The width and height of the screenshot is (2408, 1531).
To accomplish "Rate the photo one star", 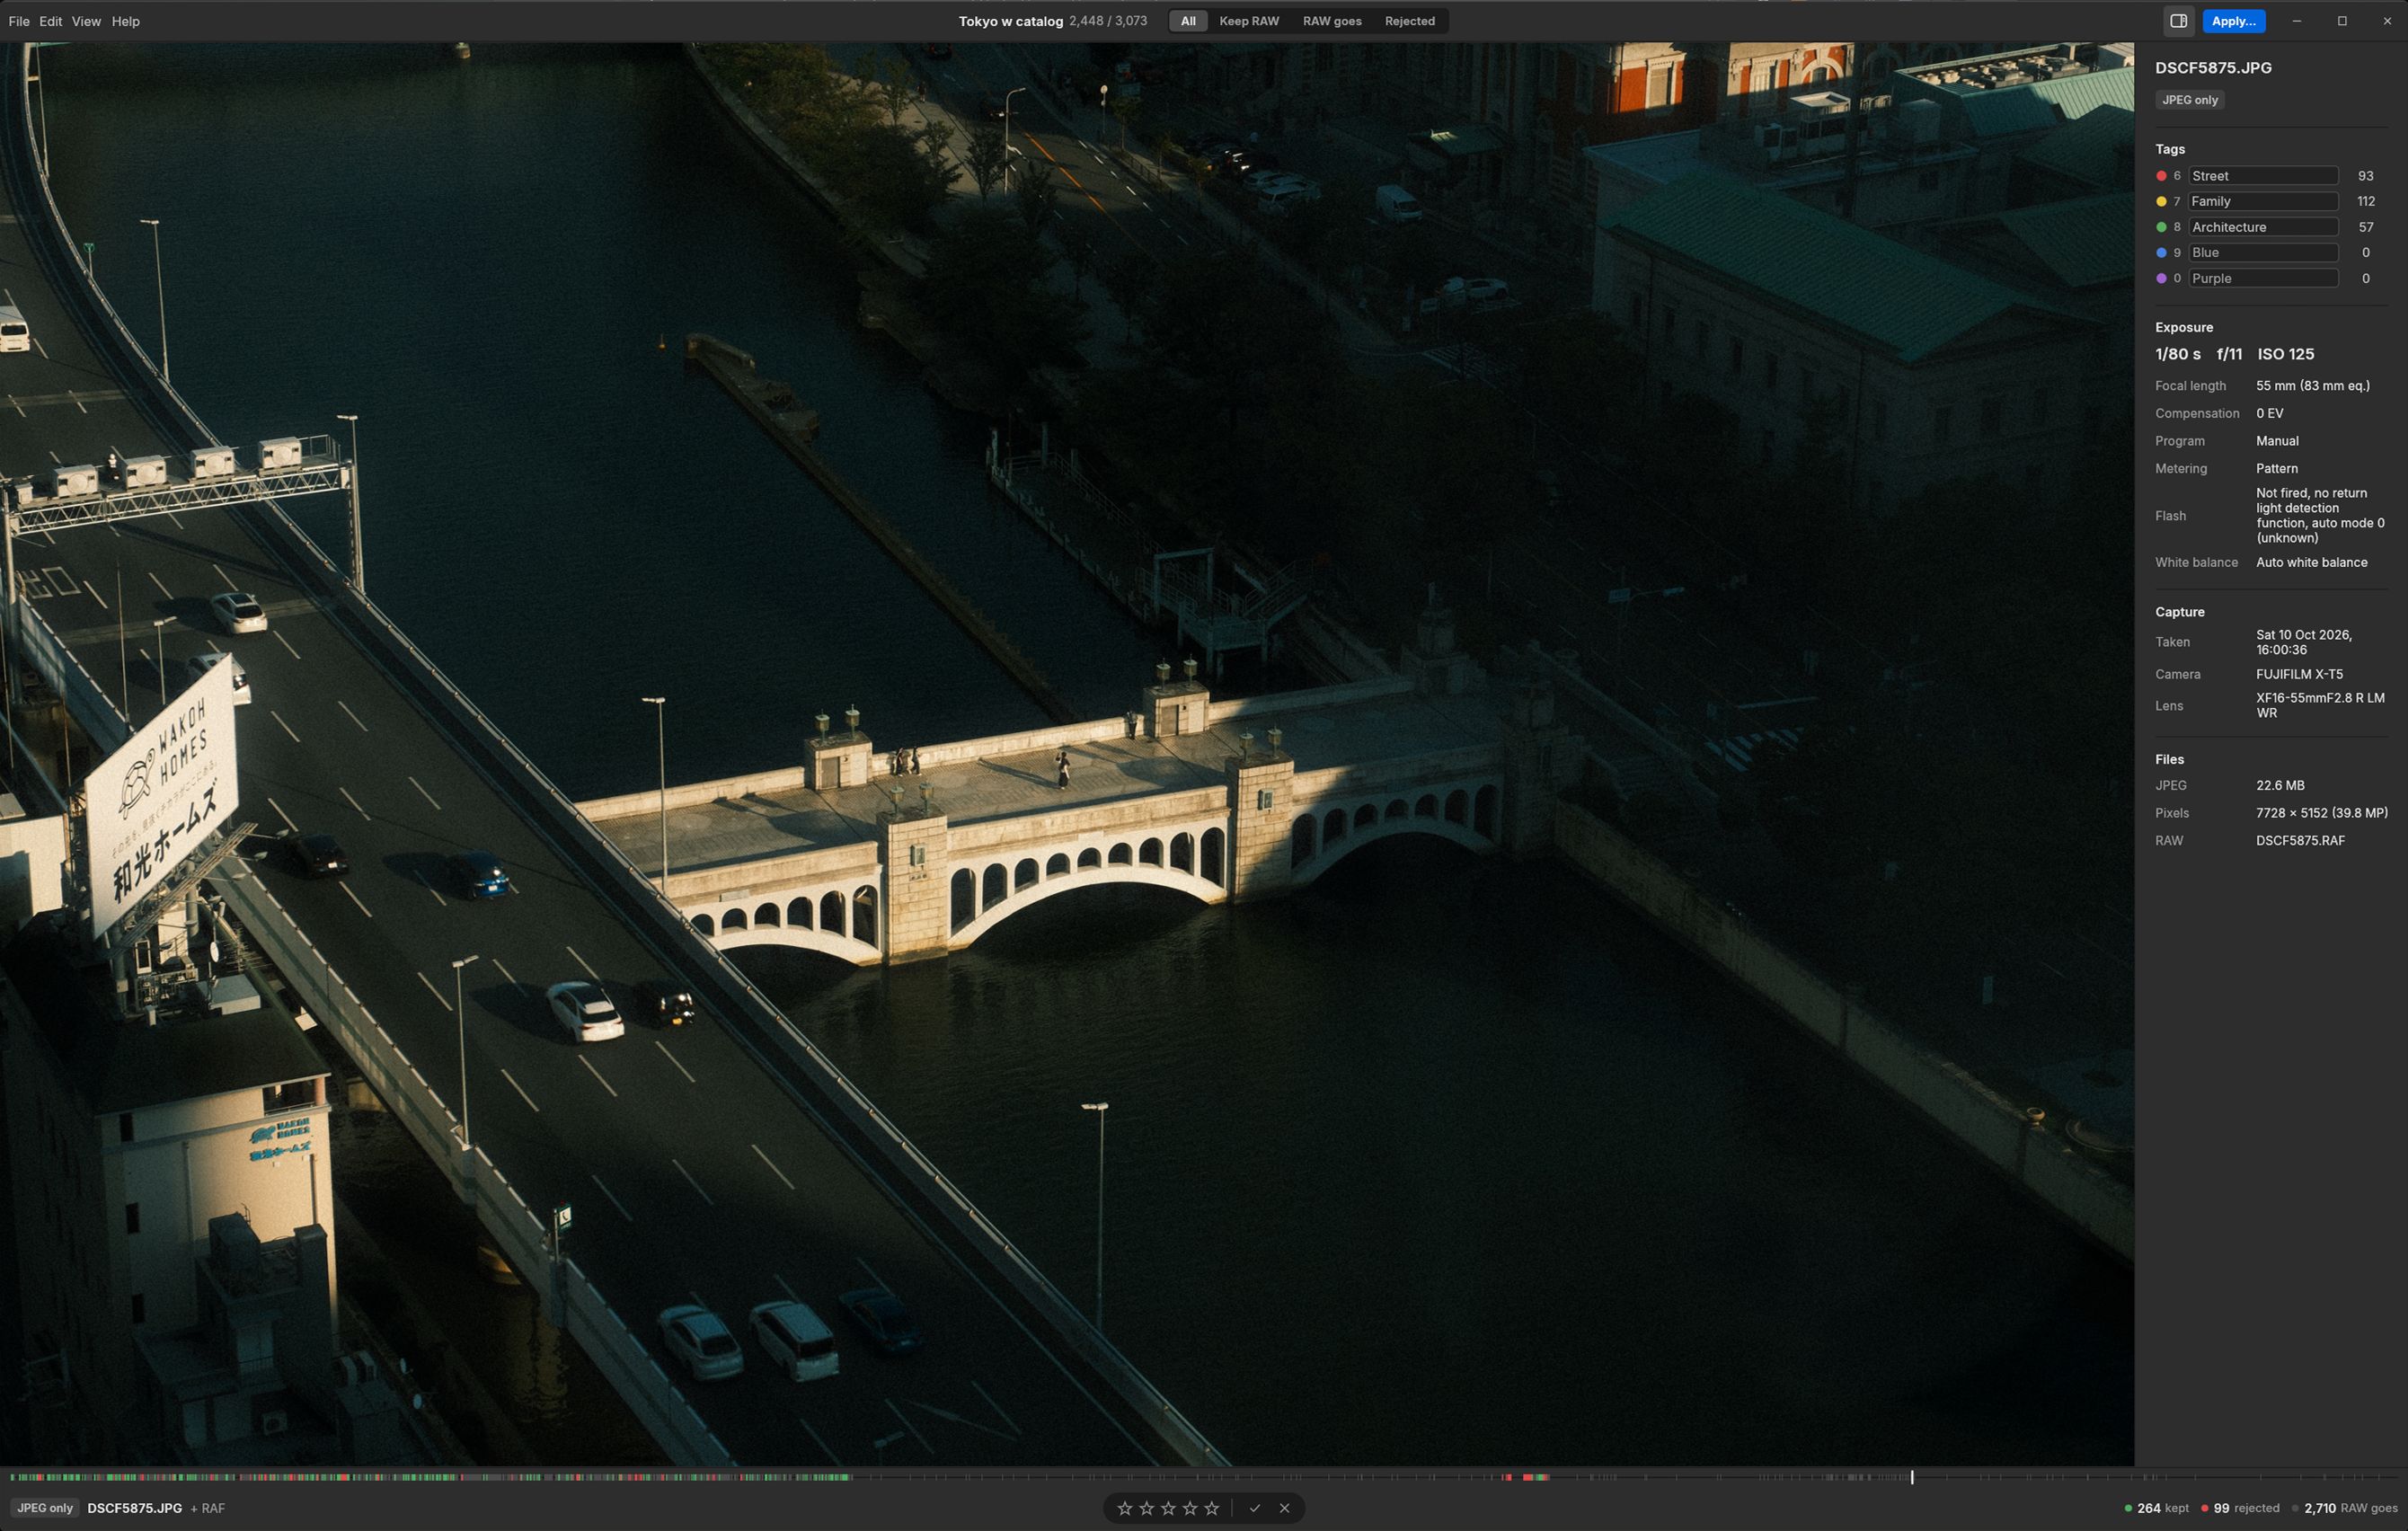I will pos(1124,1508).
